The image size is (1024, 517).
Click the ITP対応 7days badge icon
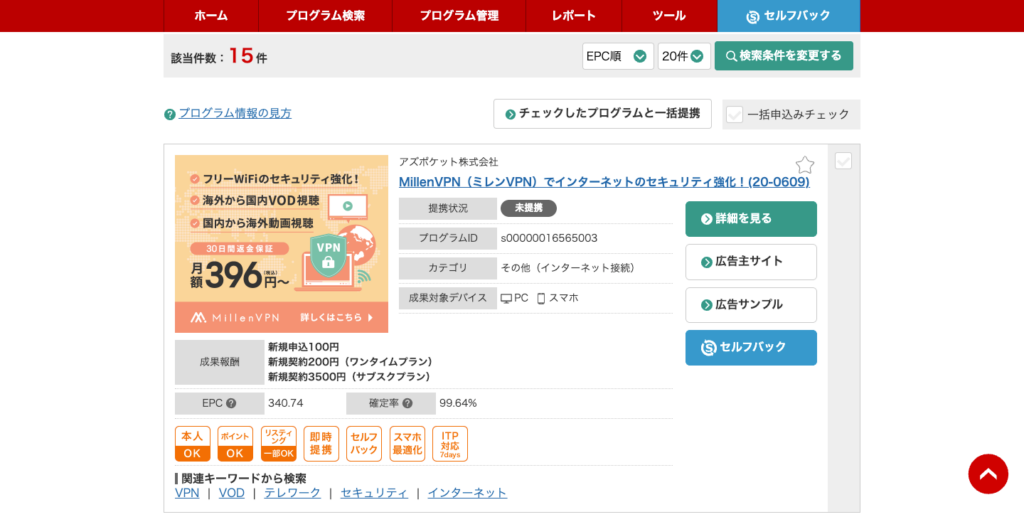(x=450, y=444)
